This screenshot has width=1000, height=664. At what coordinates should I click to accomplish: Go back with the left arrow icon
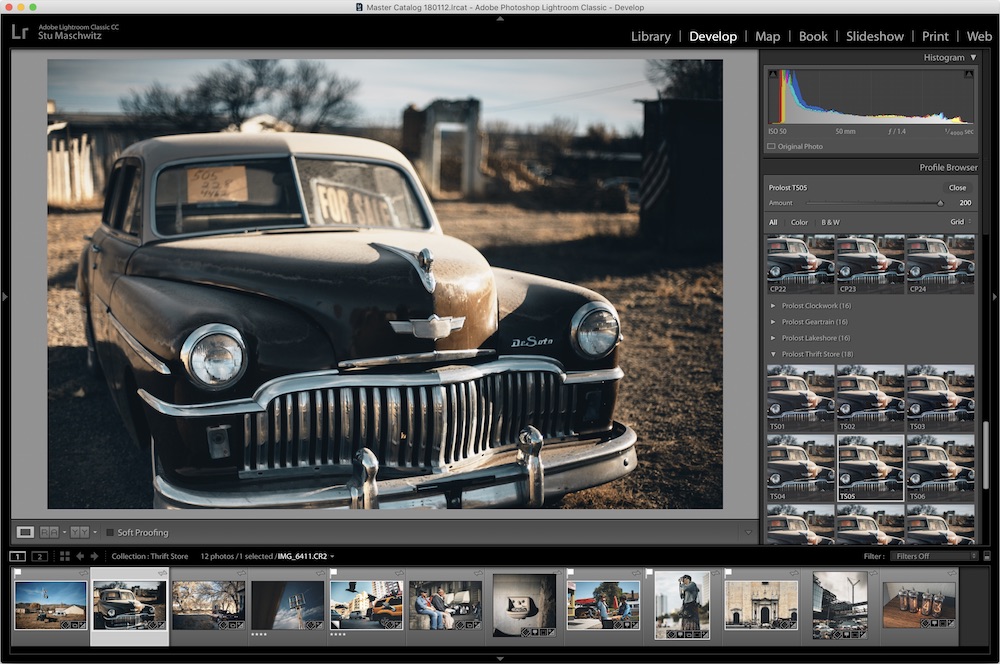pos(80,556)
